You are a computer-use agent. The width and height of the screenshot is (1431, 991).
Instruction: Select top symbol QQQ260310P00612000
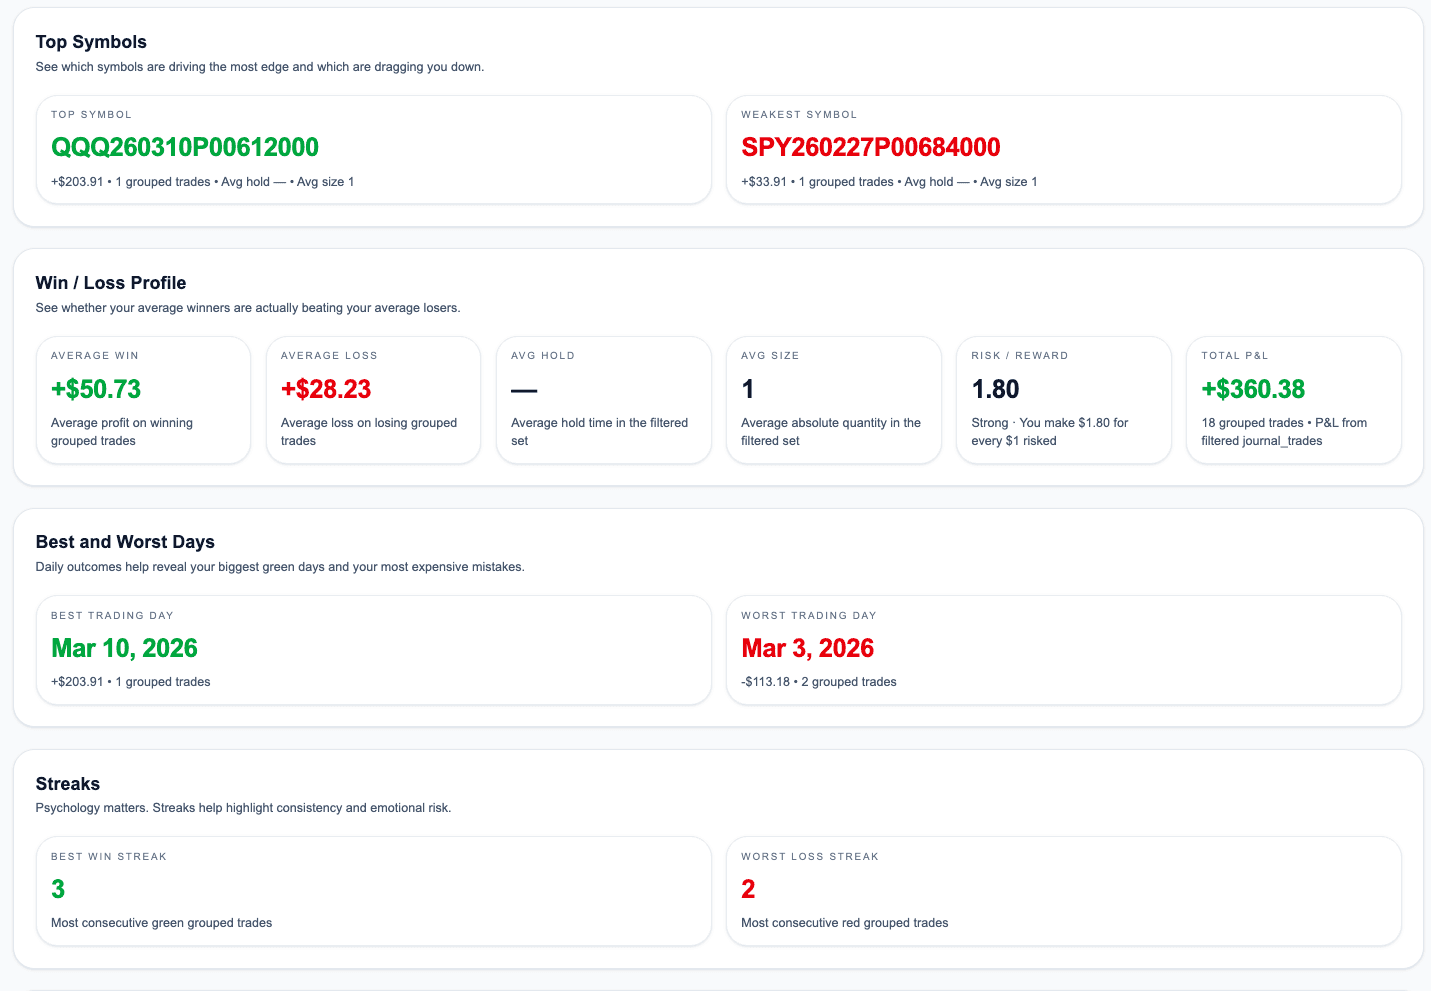click(185, 147)
